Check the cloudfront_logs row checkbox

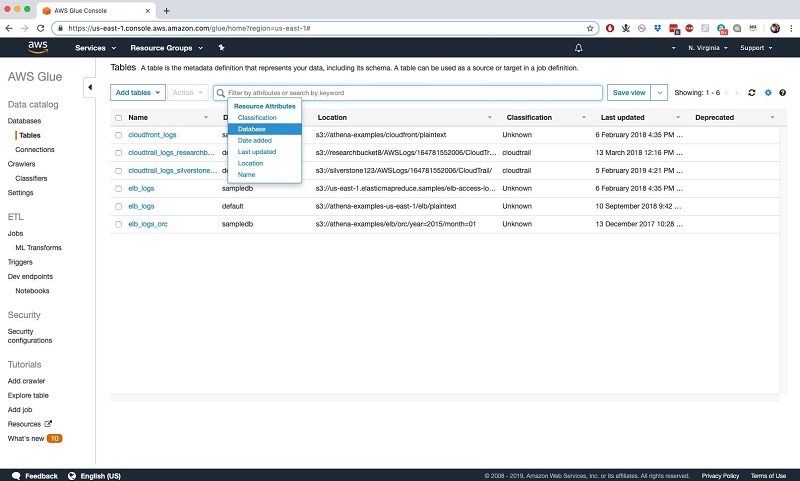coord(118,135)
